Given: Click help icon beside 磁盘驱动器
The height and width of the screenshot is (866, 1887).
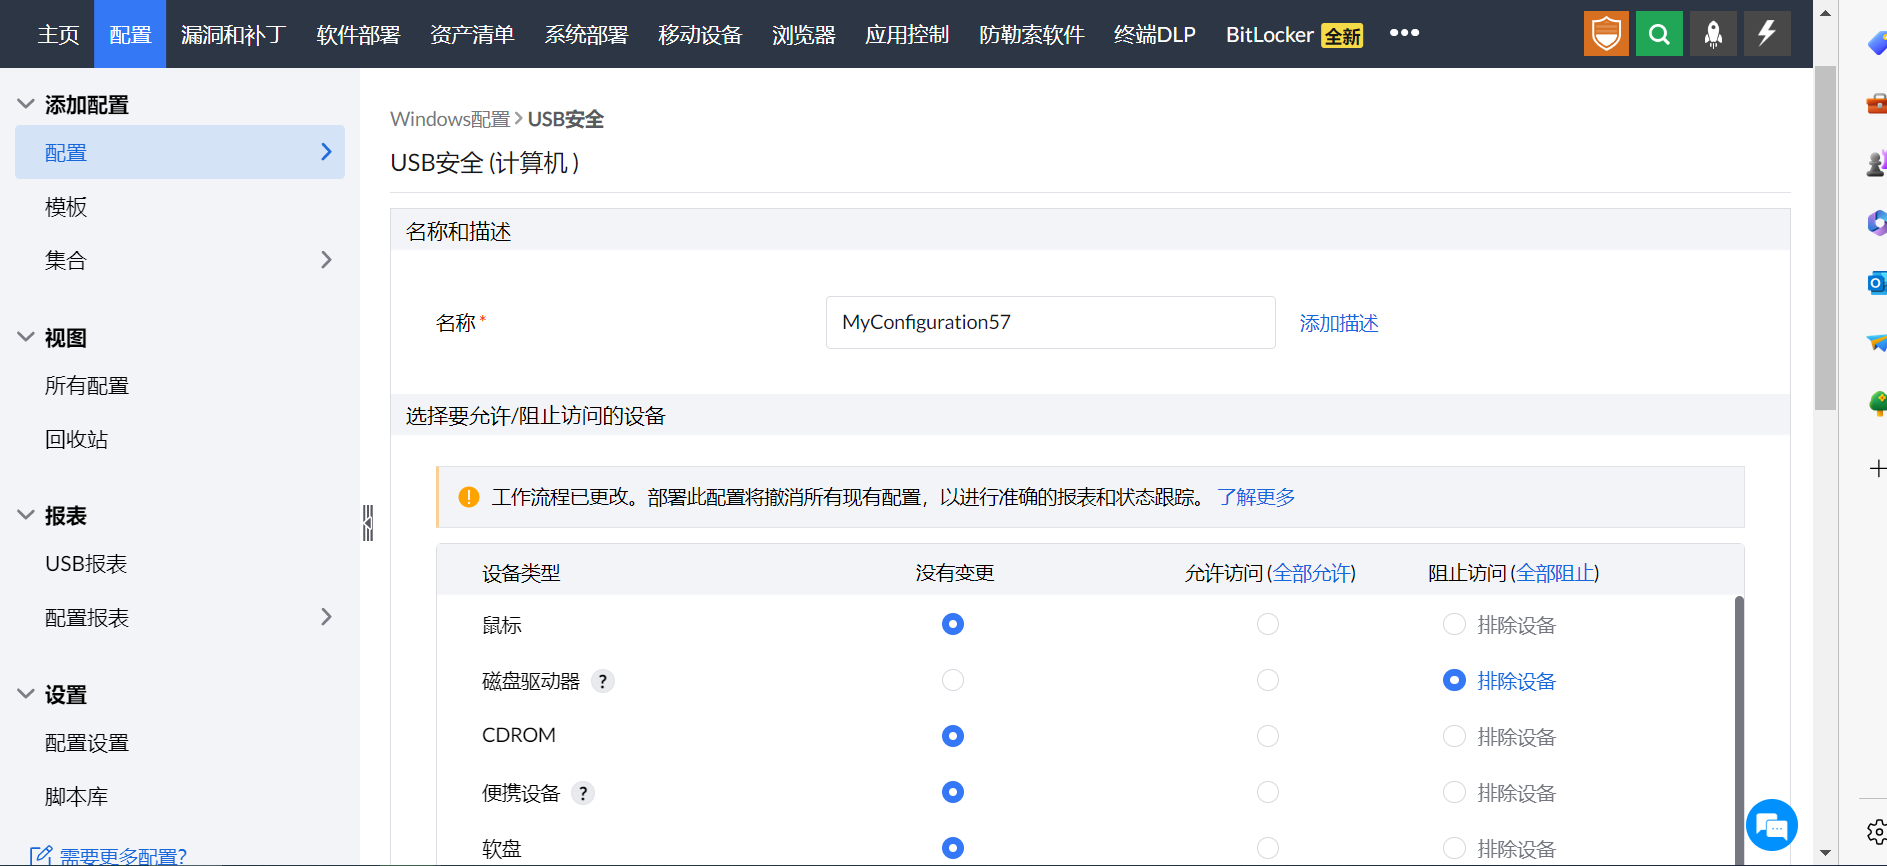Looking at the screenshot, I should click(602, 681).
